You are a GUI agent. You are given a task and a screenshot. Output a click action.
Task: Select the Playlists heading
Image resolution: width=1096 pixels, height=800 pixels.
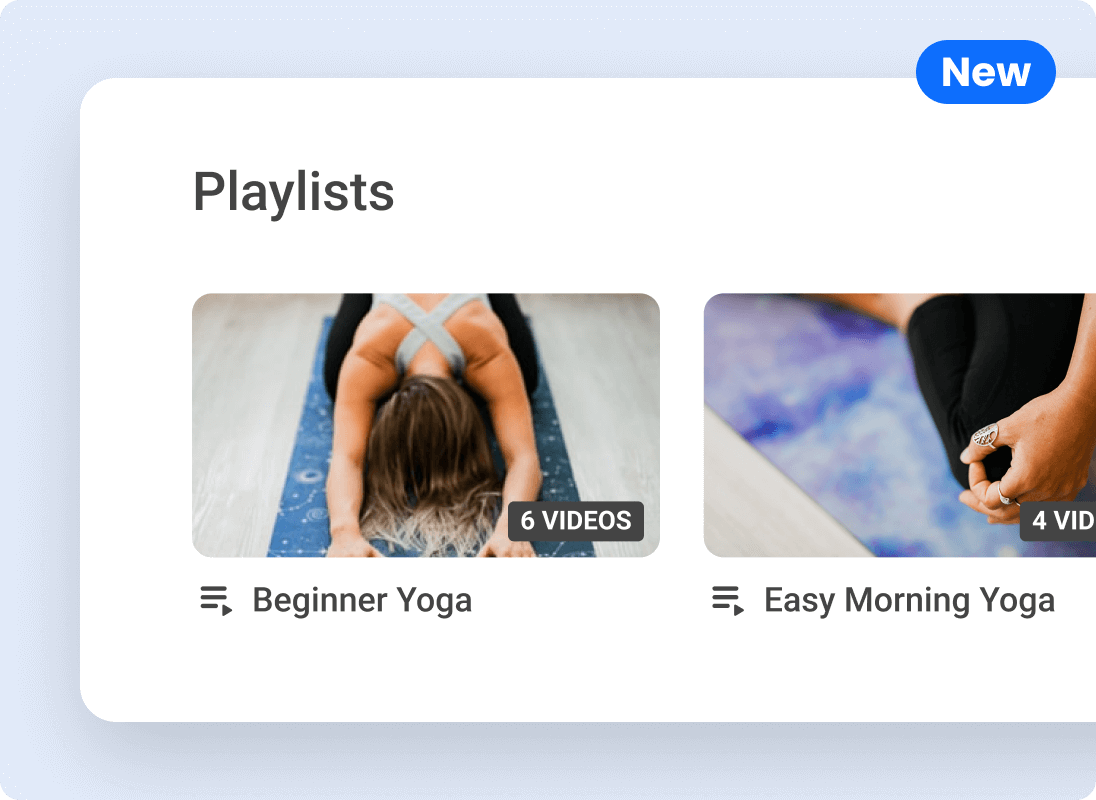(x=294, y=192)
